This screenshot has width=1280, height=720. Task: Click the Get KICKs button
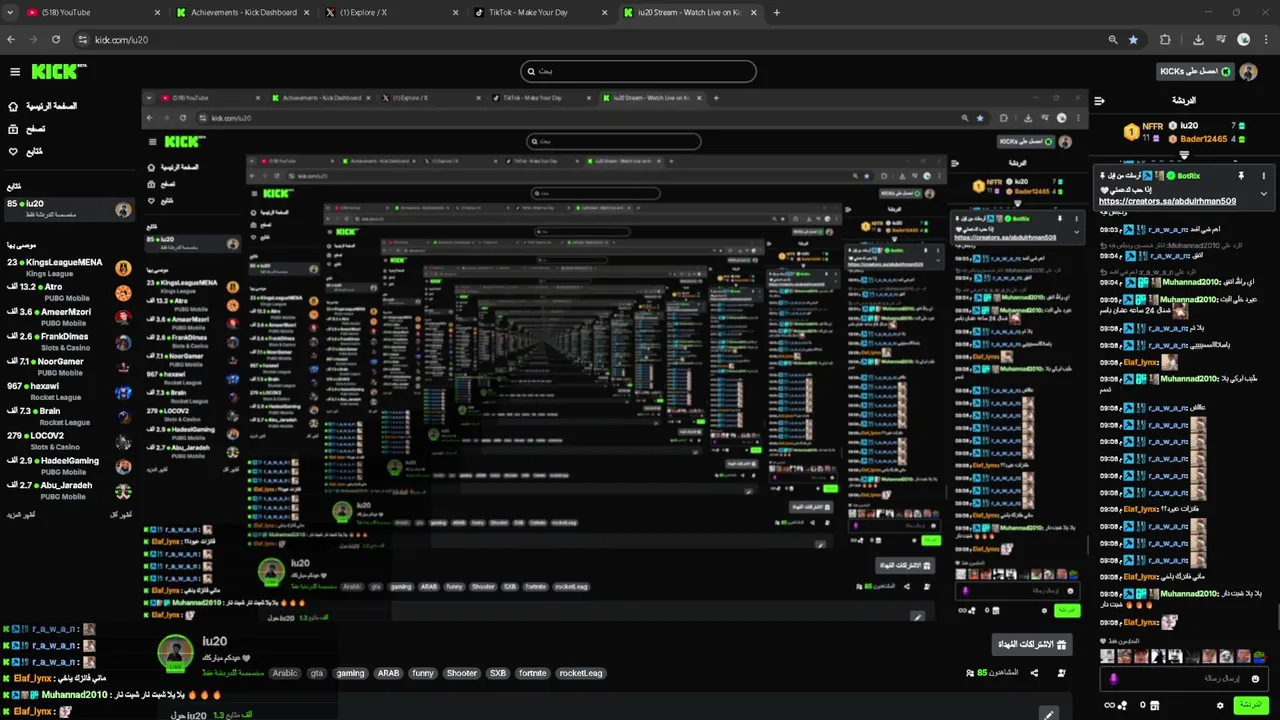coord(1195,72)
